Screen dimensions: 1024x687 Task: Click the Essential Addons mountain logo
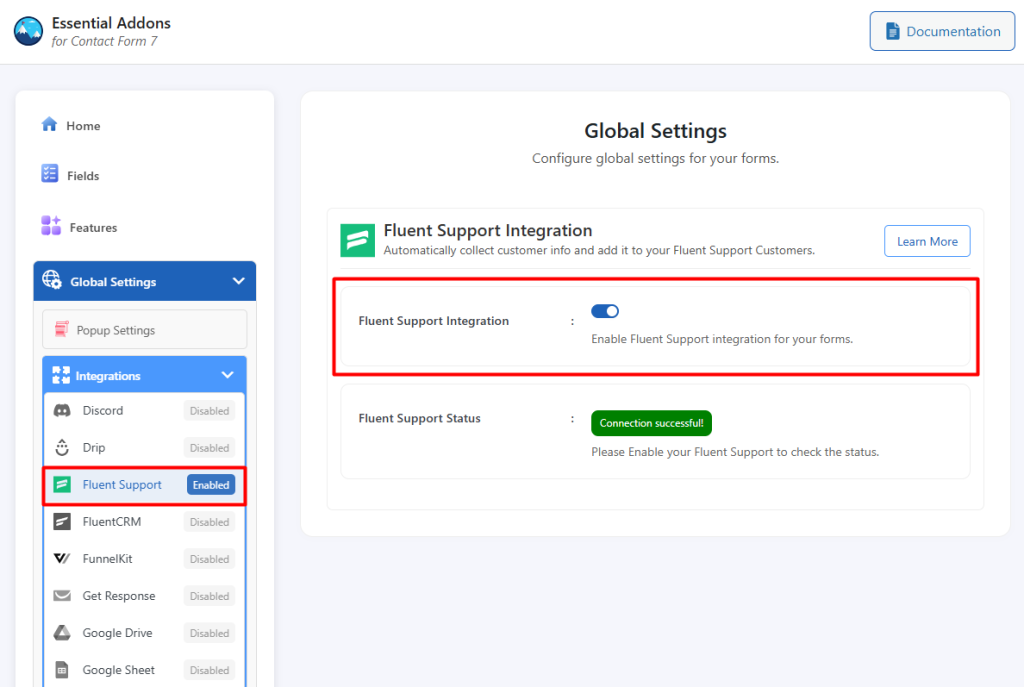28,31
